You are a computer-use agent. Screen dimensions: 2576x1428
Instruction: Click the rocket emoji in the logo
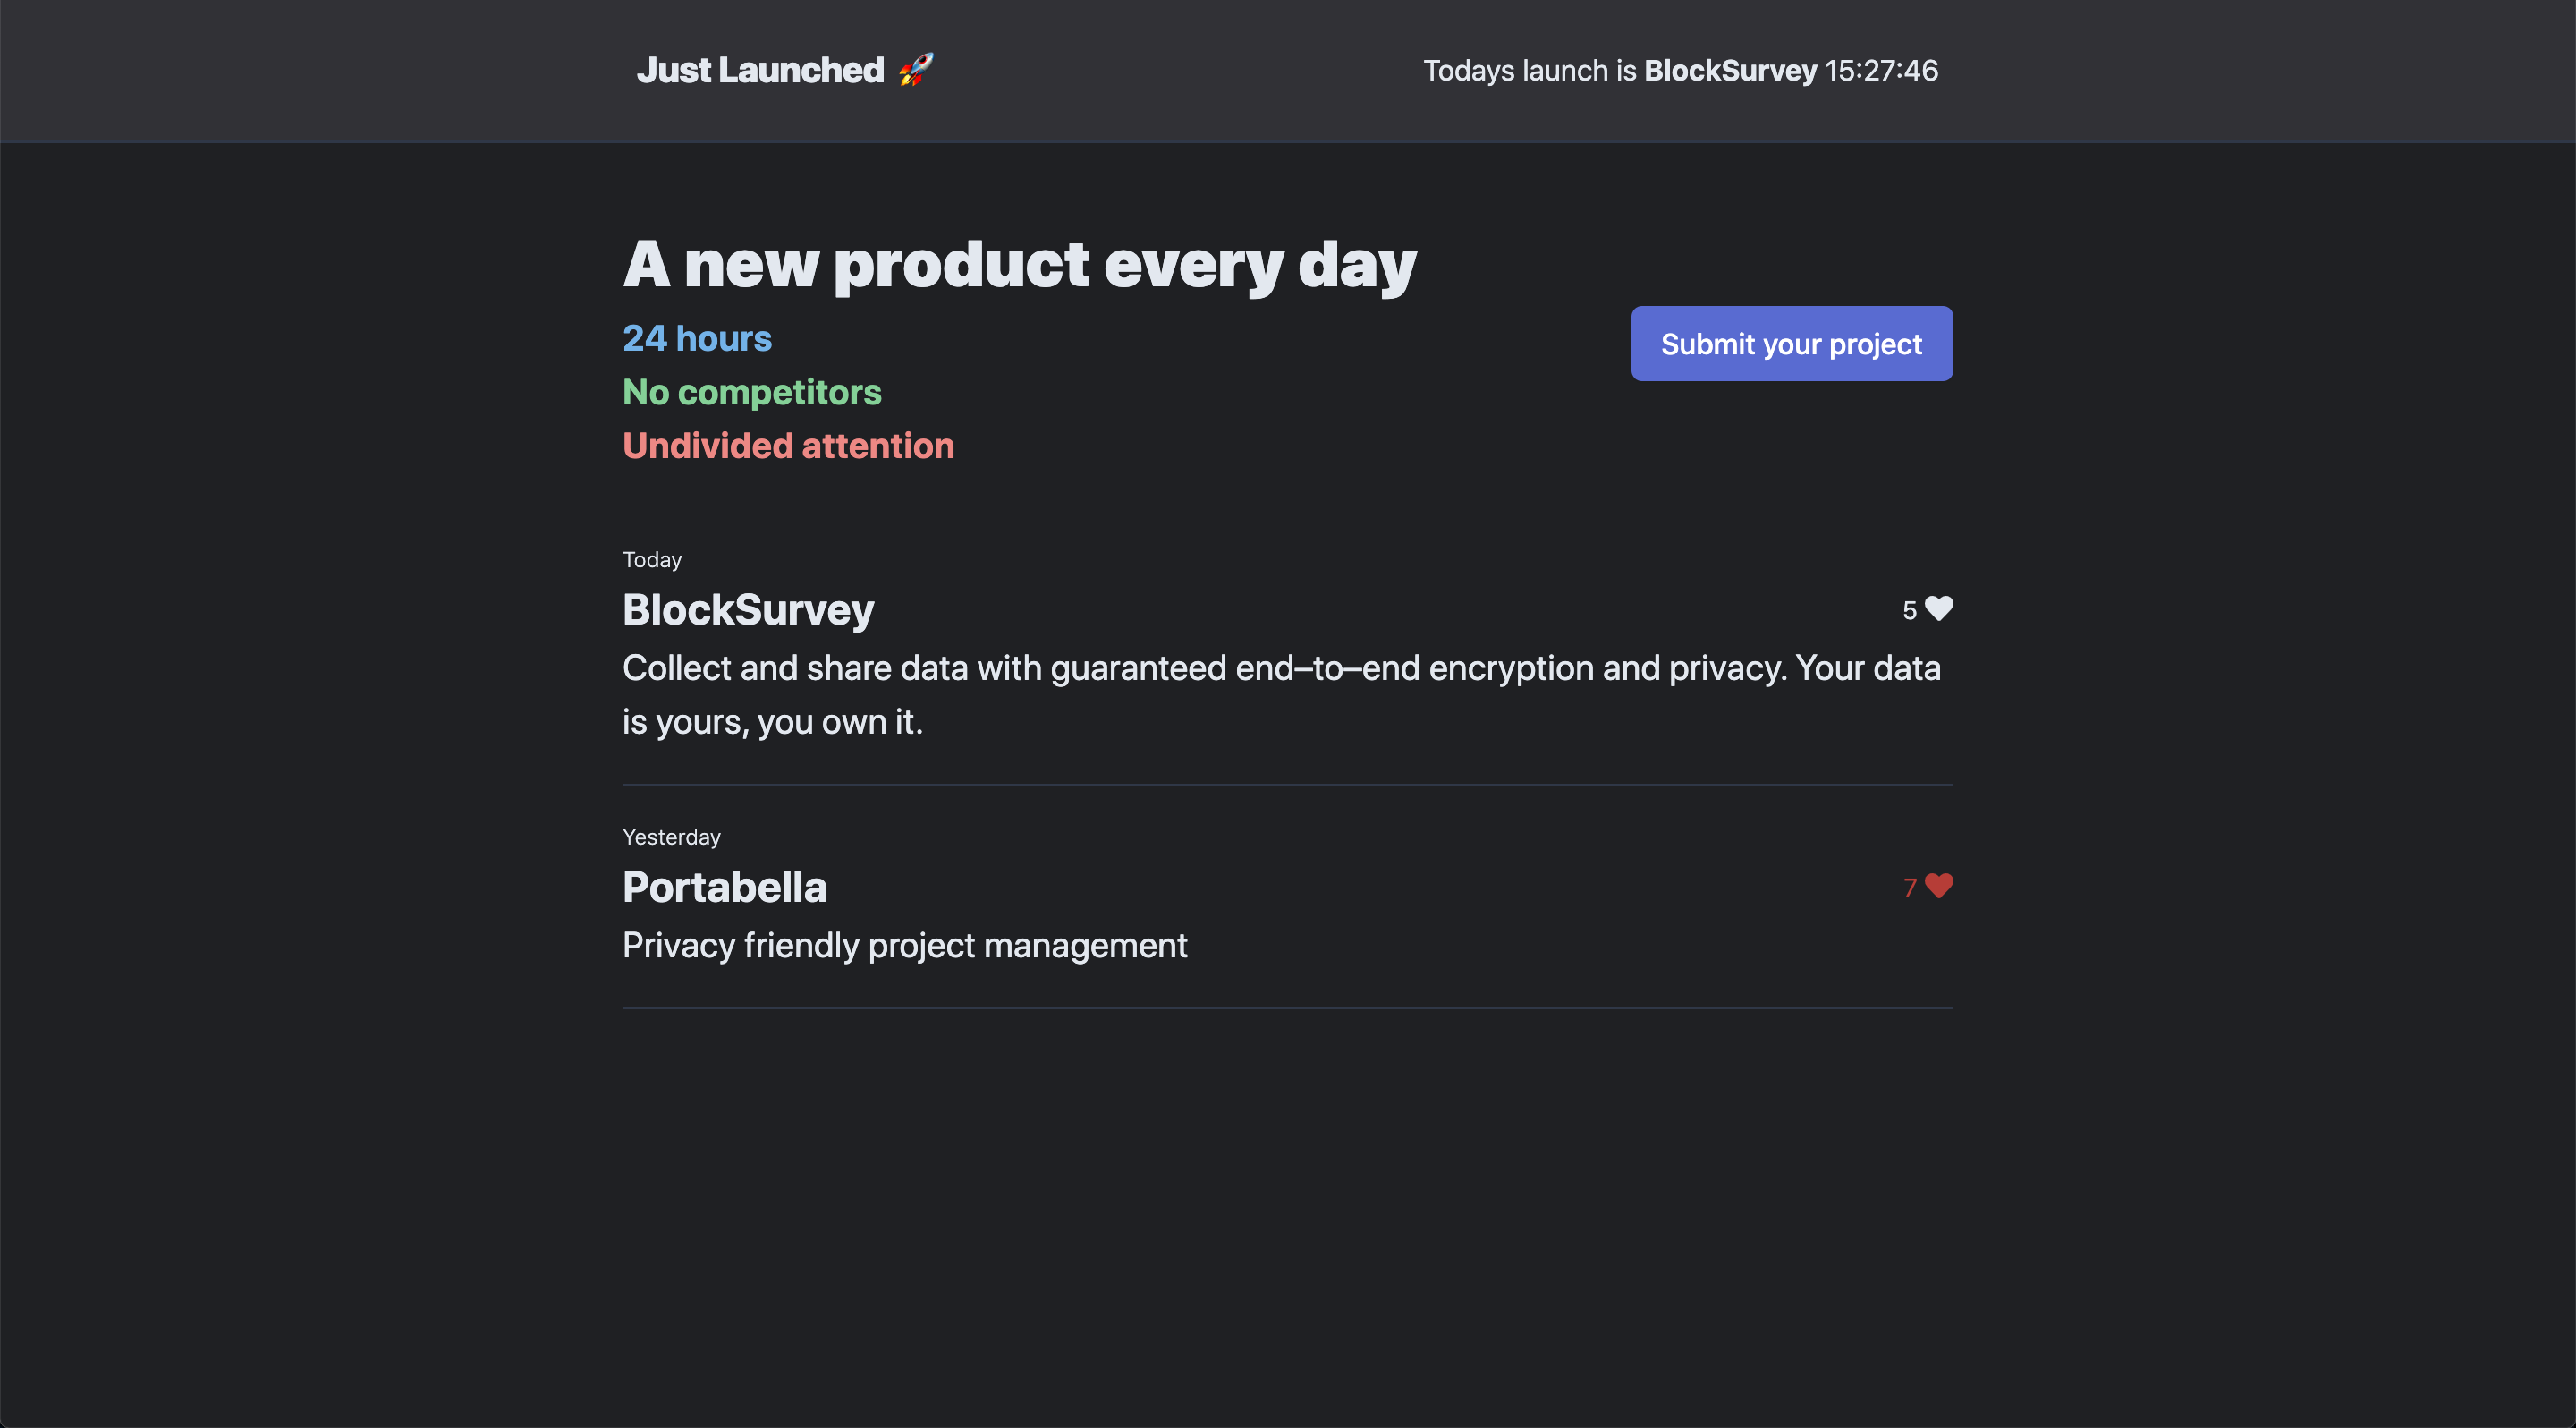click(x=915, y=70)
